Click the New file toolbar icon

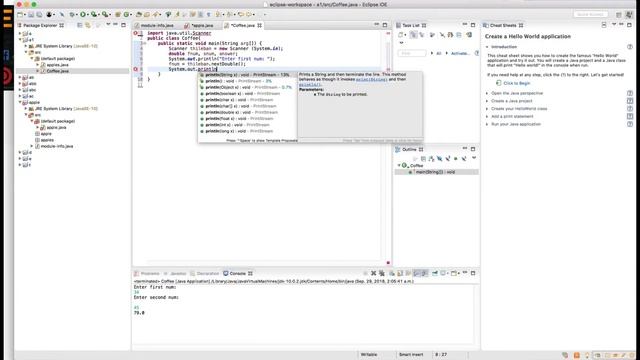20,14
